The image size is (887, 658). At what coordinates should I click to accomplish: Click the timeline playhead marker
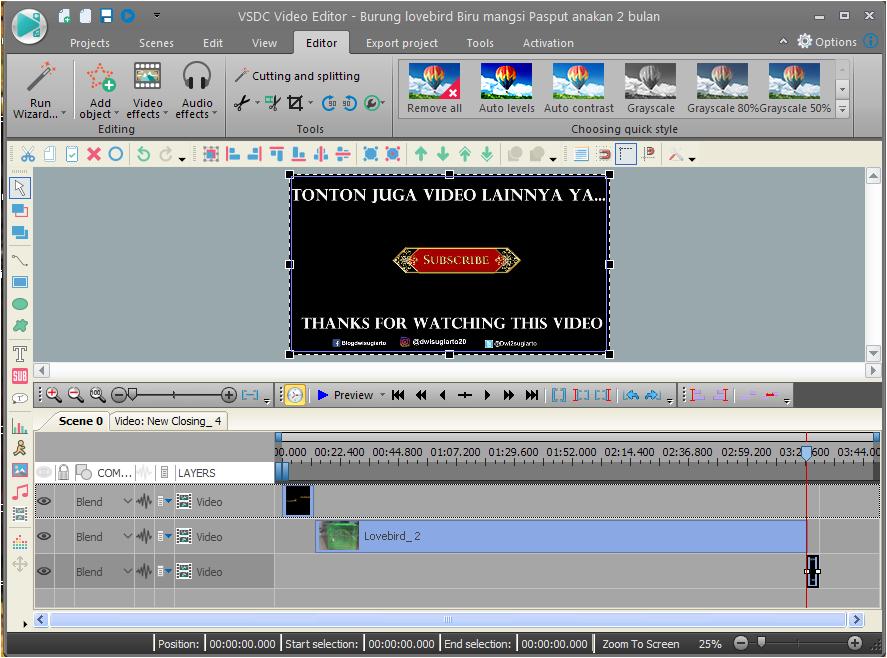(x=806, y=453)
